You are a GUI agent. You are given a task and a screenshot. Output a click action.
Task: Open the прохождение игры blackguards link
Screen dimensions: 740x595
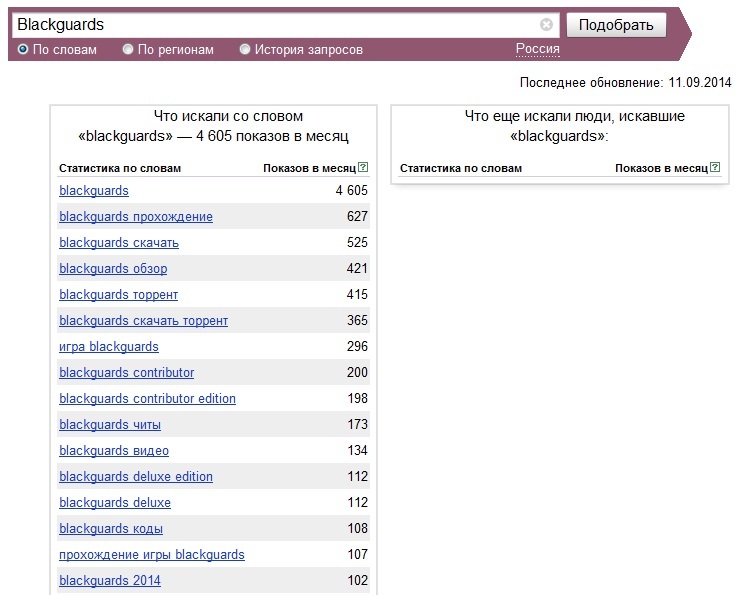click(x=152, y=554)
